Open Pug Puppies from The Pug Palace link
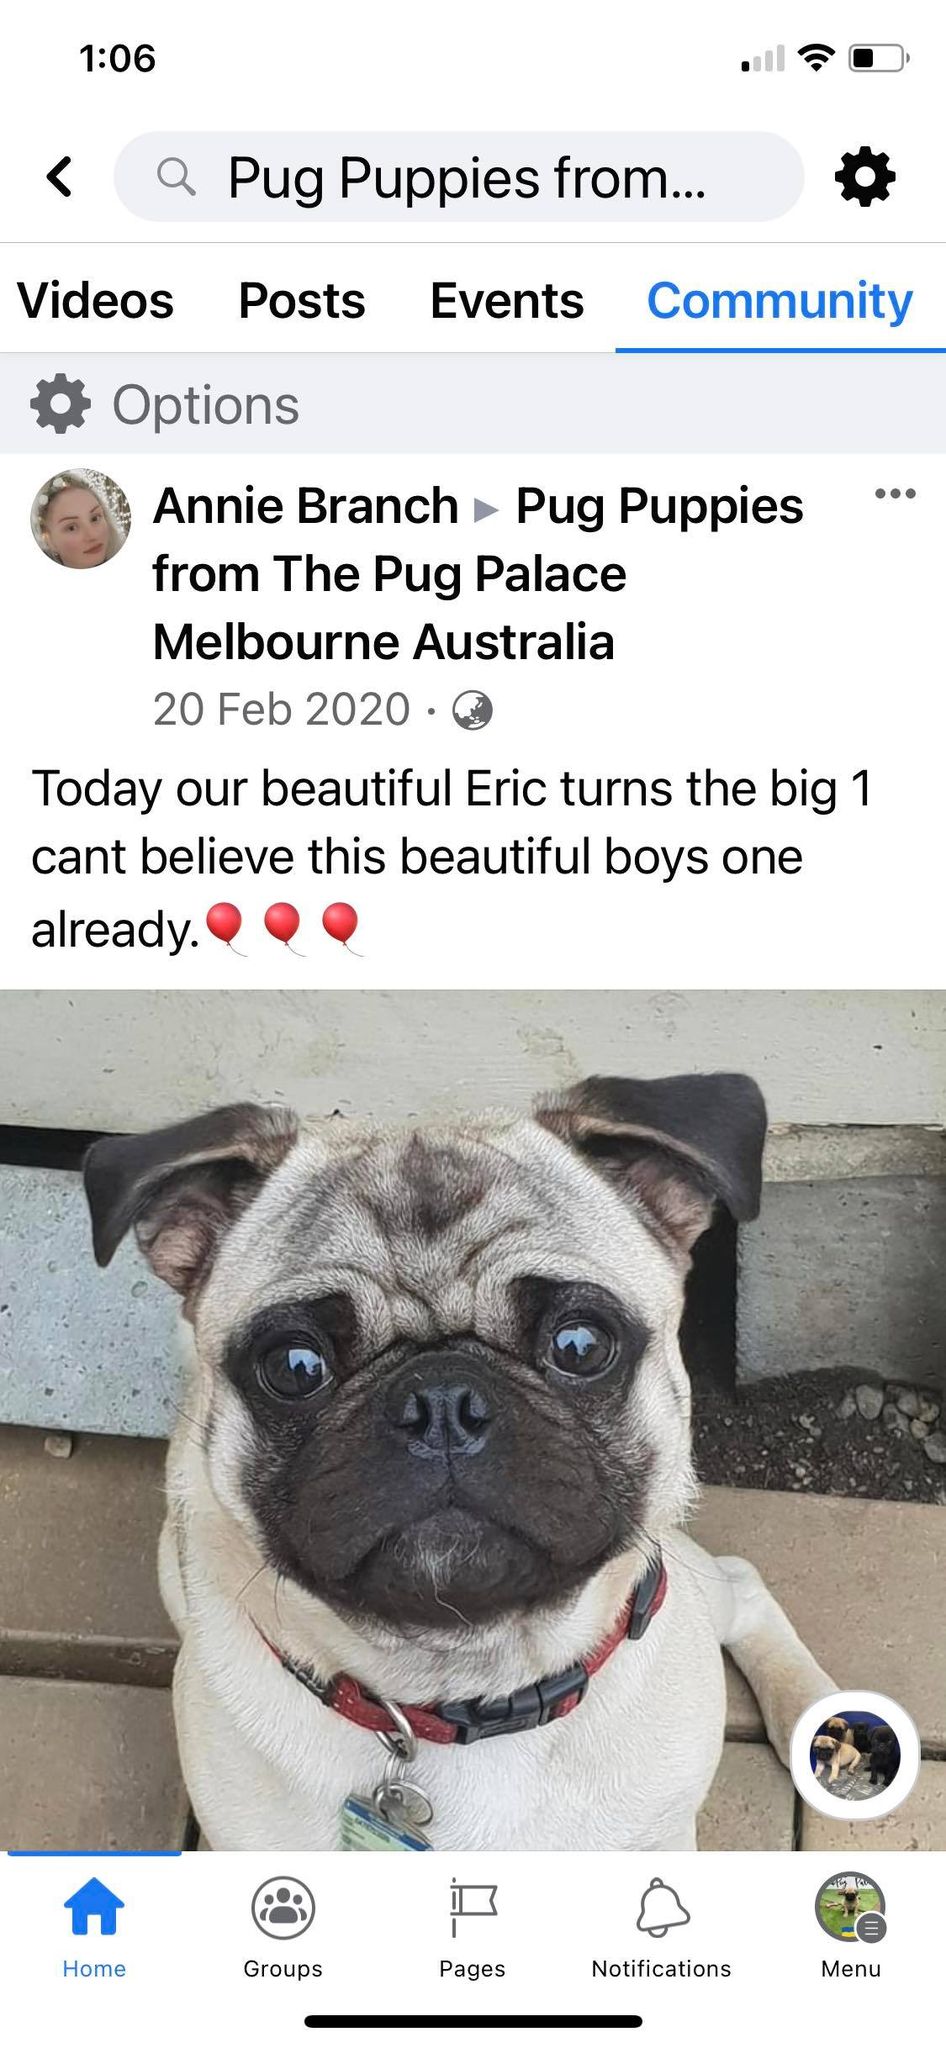 478,574
